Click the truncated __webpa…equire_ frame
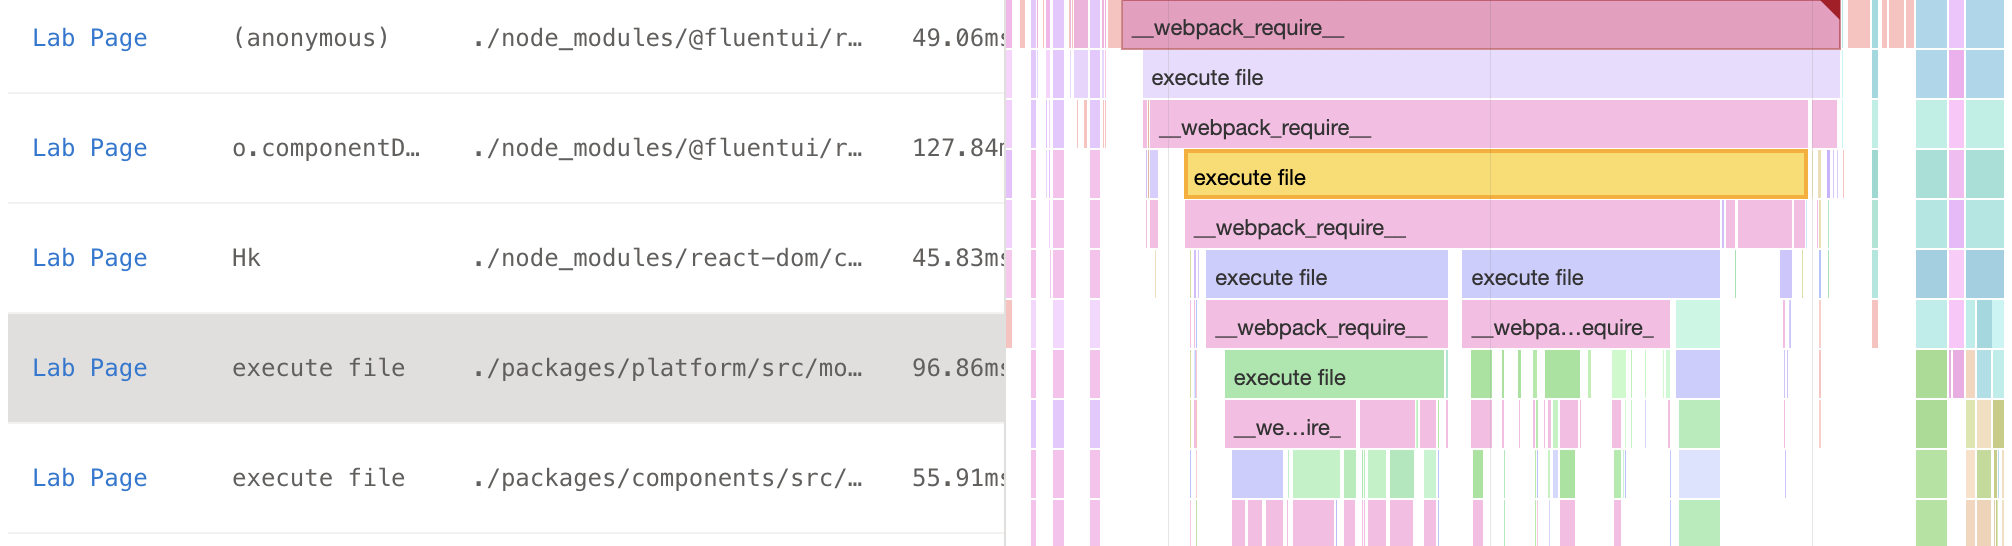 click(1564, 327)
